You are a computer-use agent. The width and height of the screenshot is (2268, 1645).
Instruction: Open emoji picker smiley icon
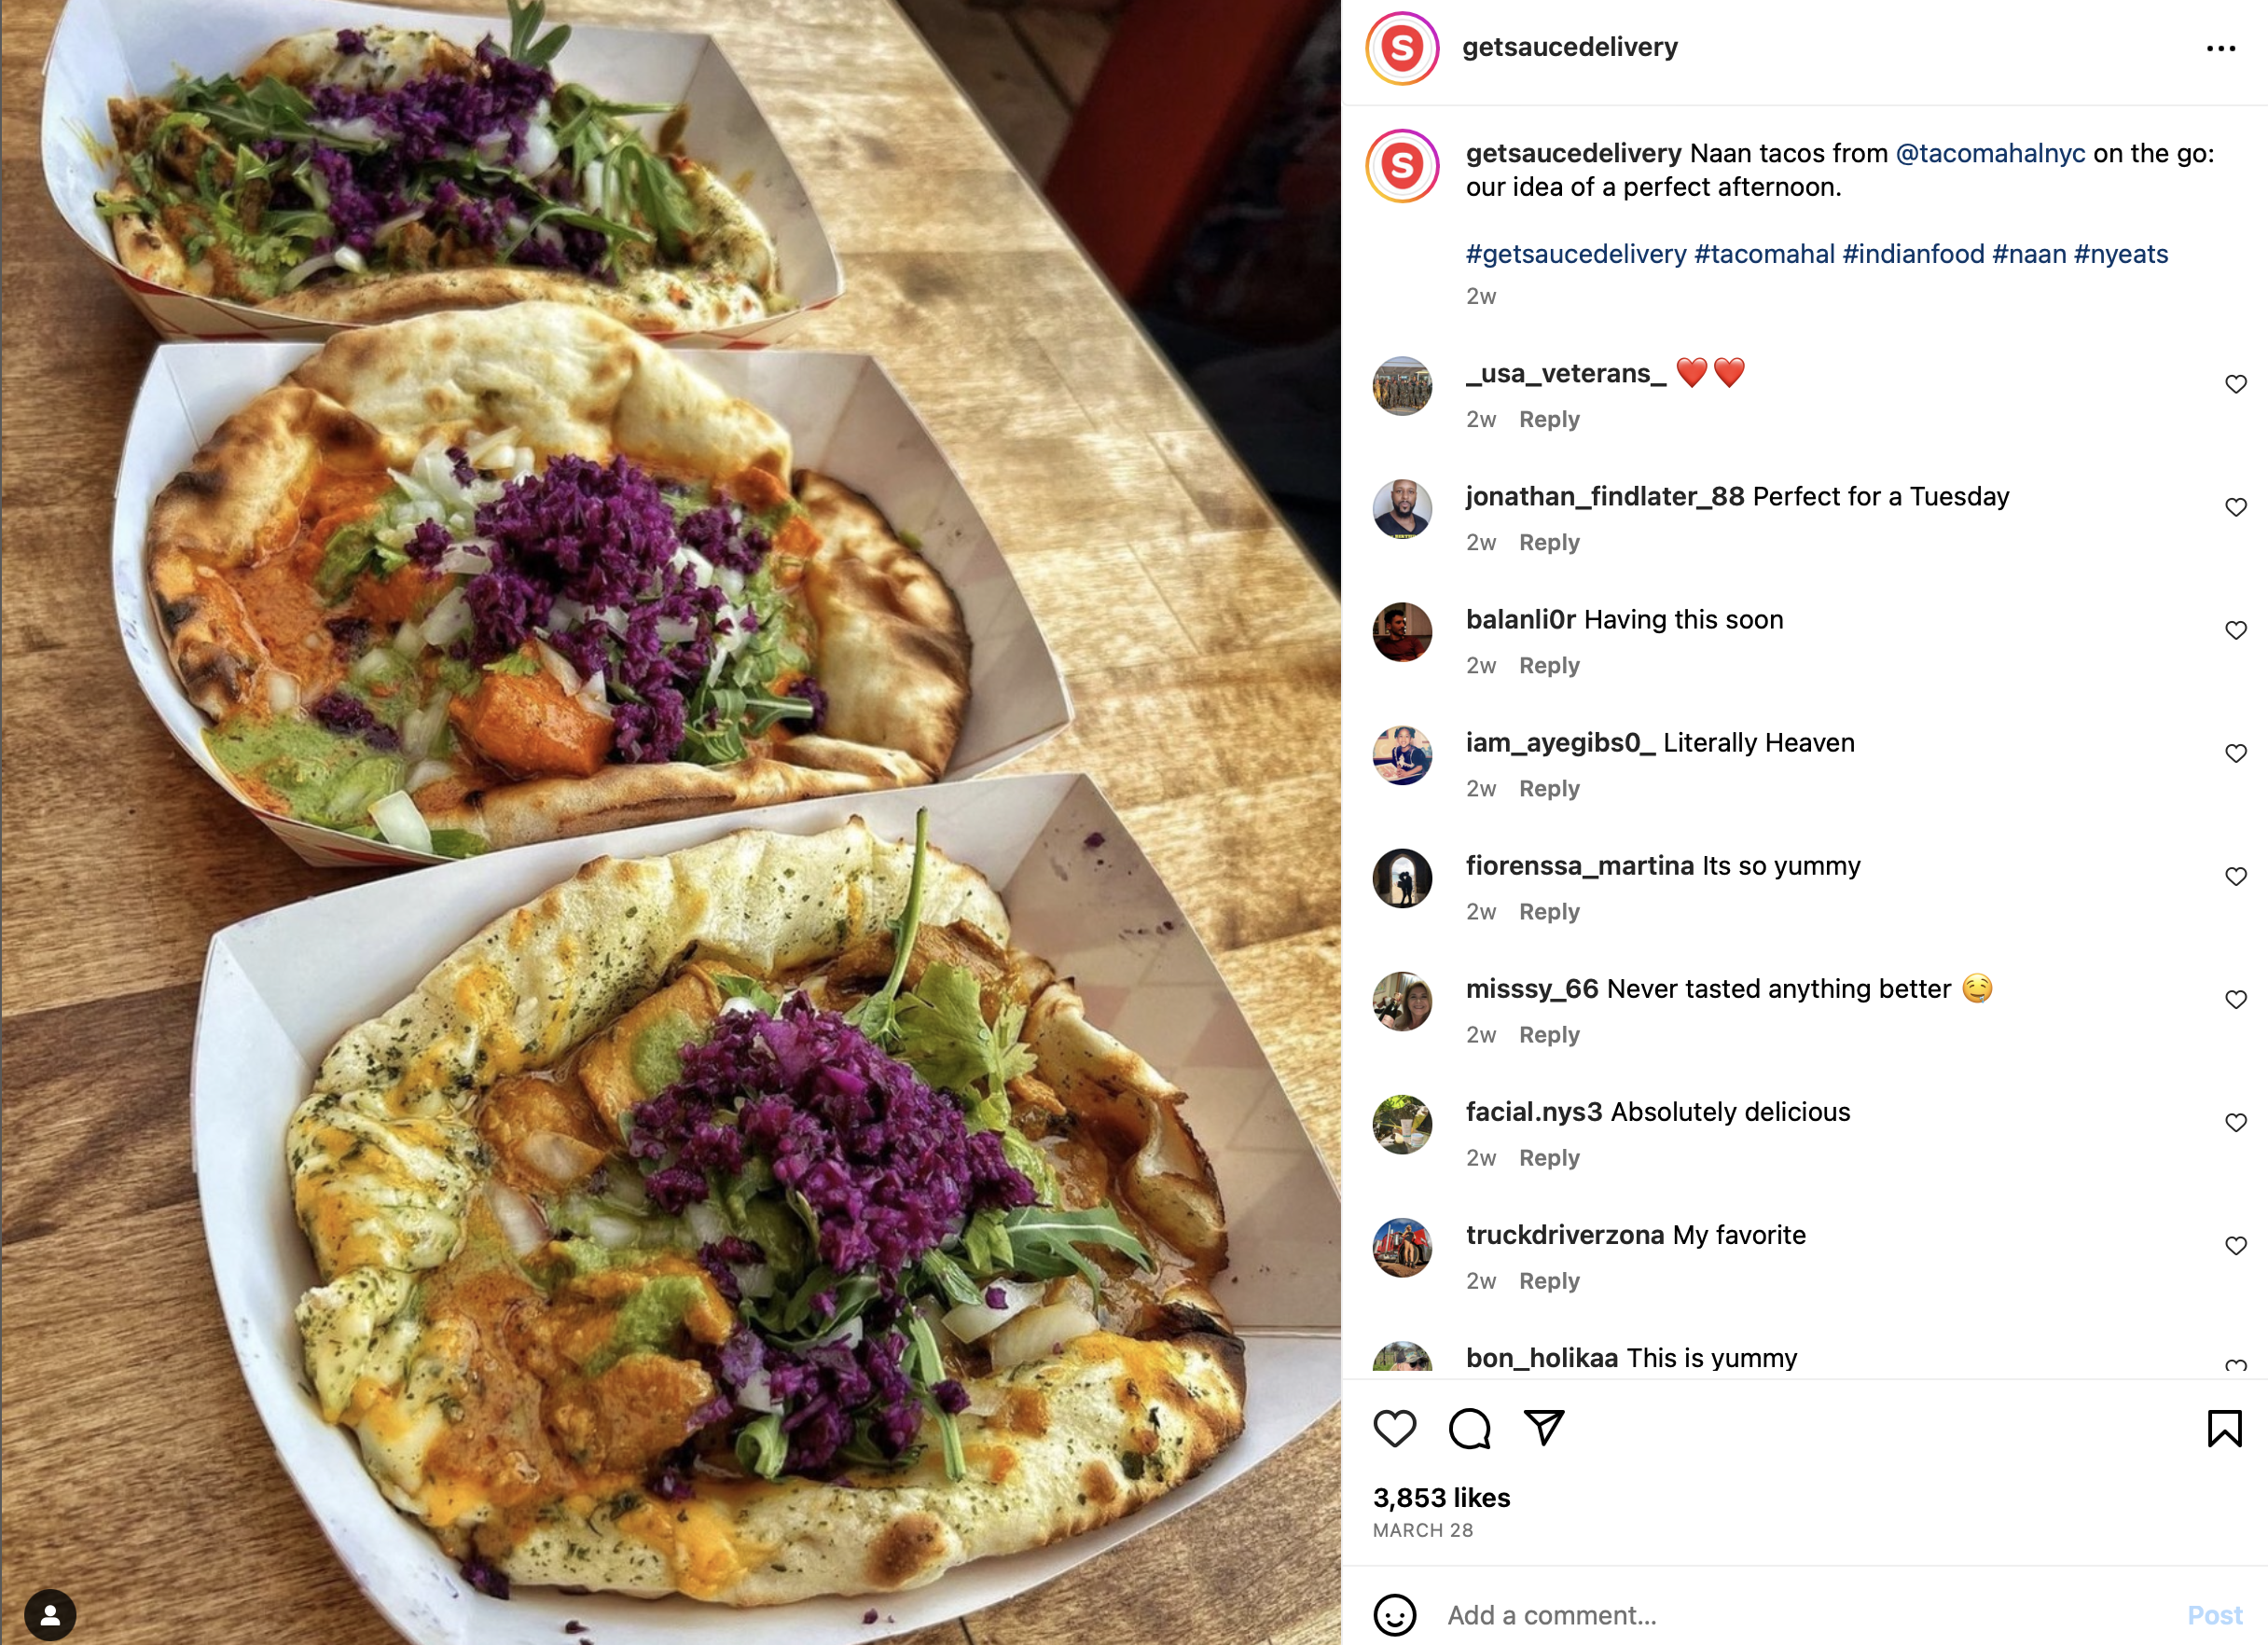(1394, 1614)
